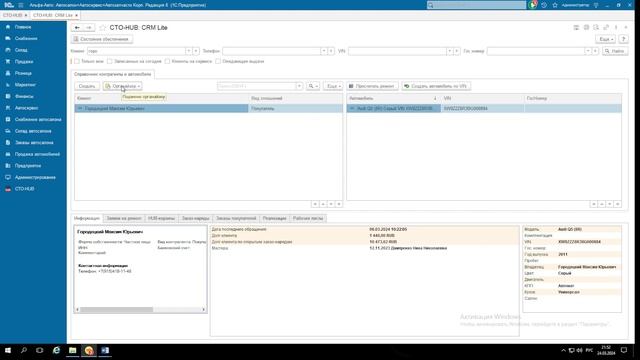Click the Телефон input field
The image size is (640, 360).
[x=271, y=51]
